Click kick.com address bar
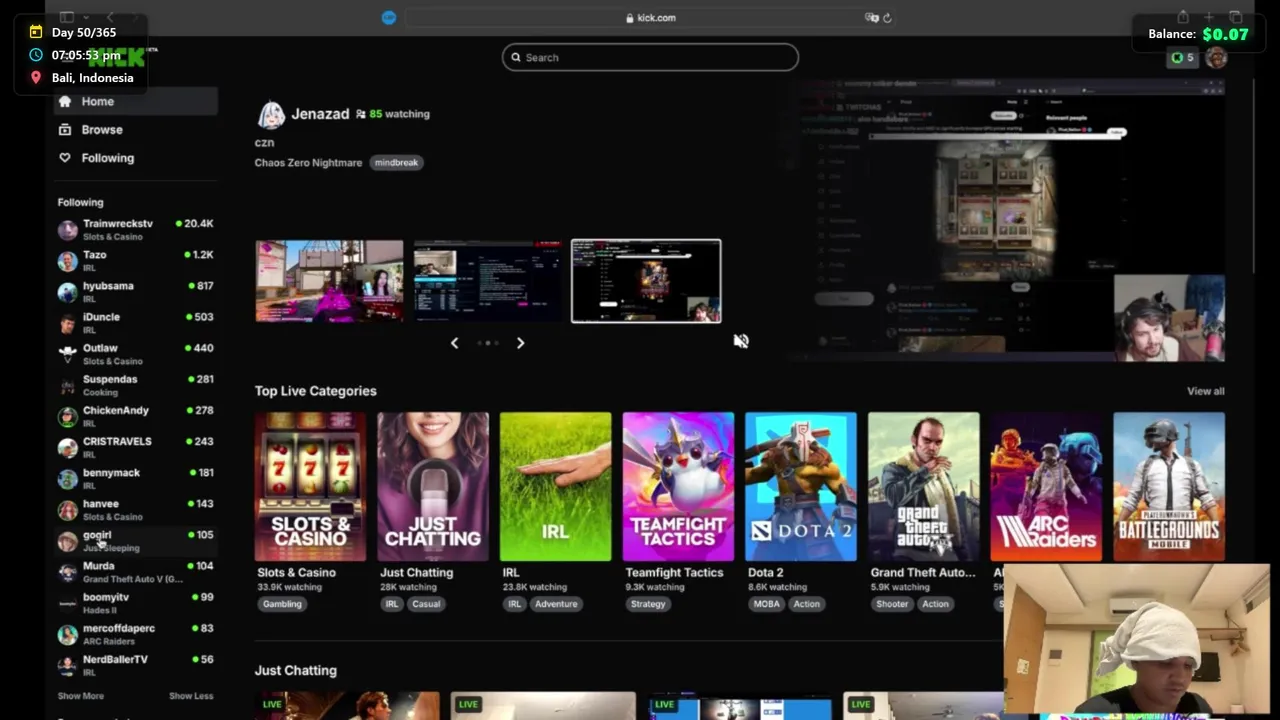This screenshot has width=1280, height=720. coord(649,18)
